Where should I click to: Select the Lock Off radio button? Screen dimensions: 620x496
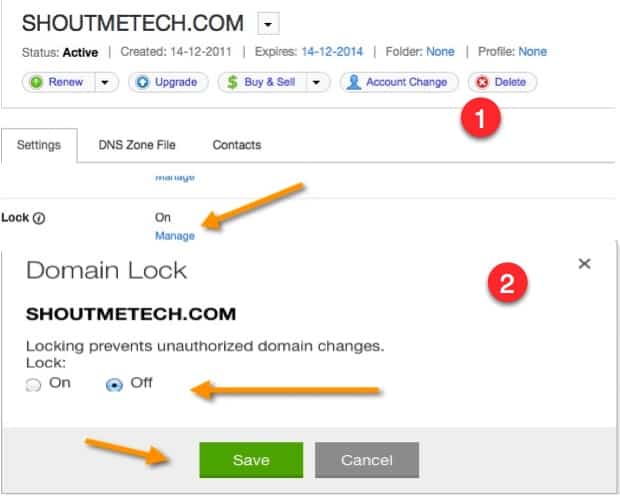click(114, 384)
